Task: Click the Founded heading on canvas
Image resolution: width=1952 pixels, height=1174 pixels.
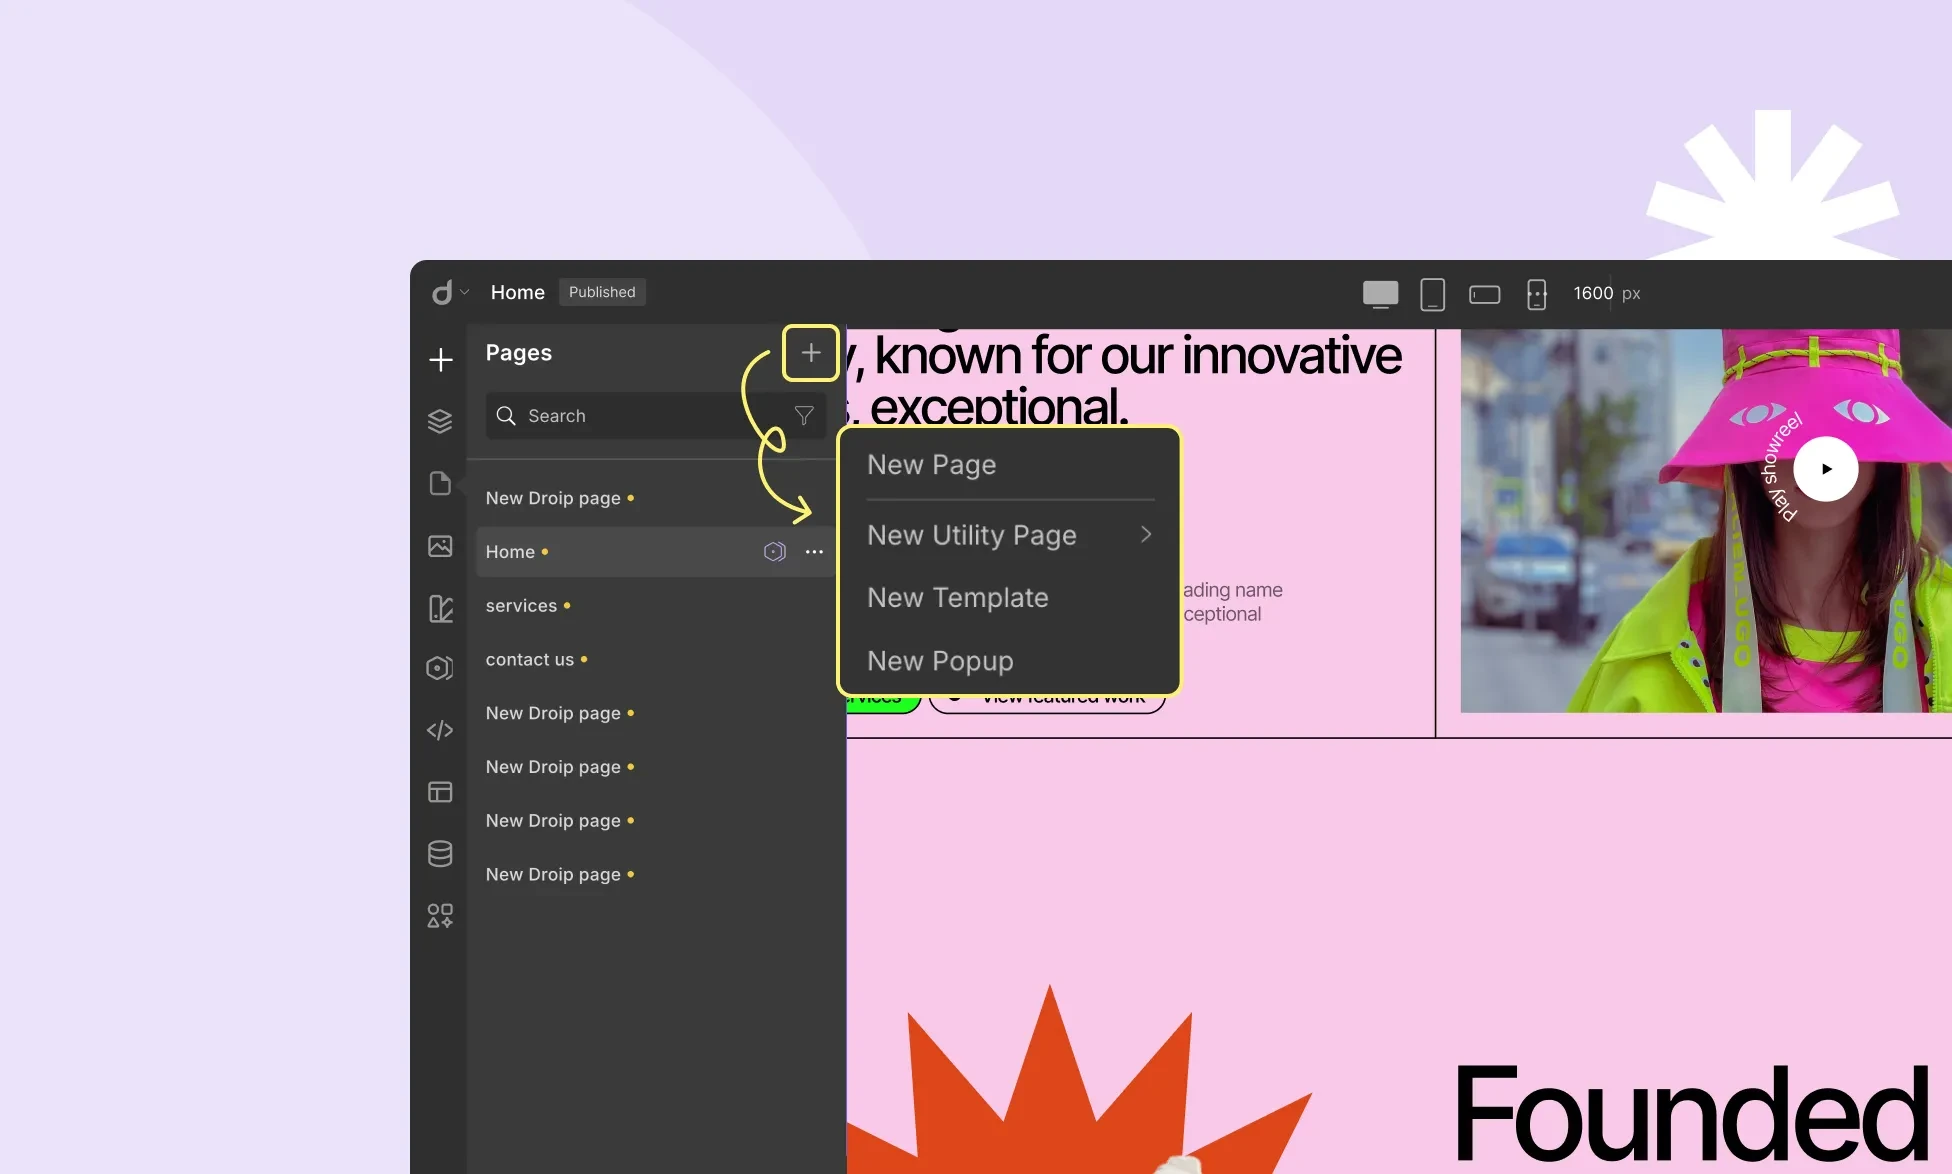Action: point(1690,1113)
